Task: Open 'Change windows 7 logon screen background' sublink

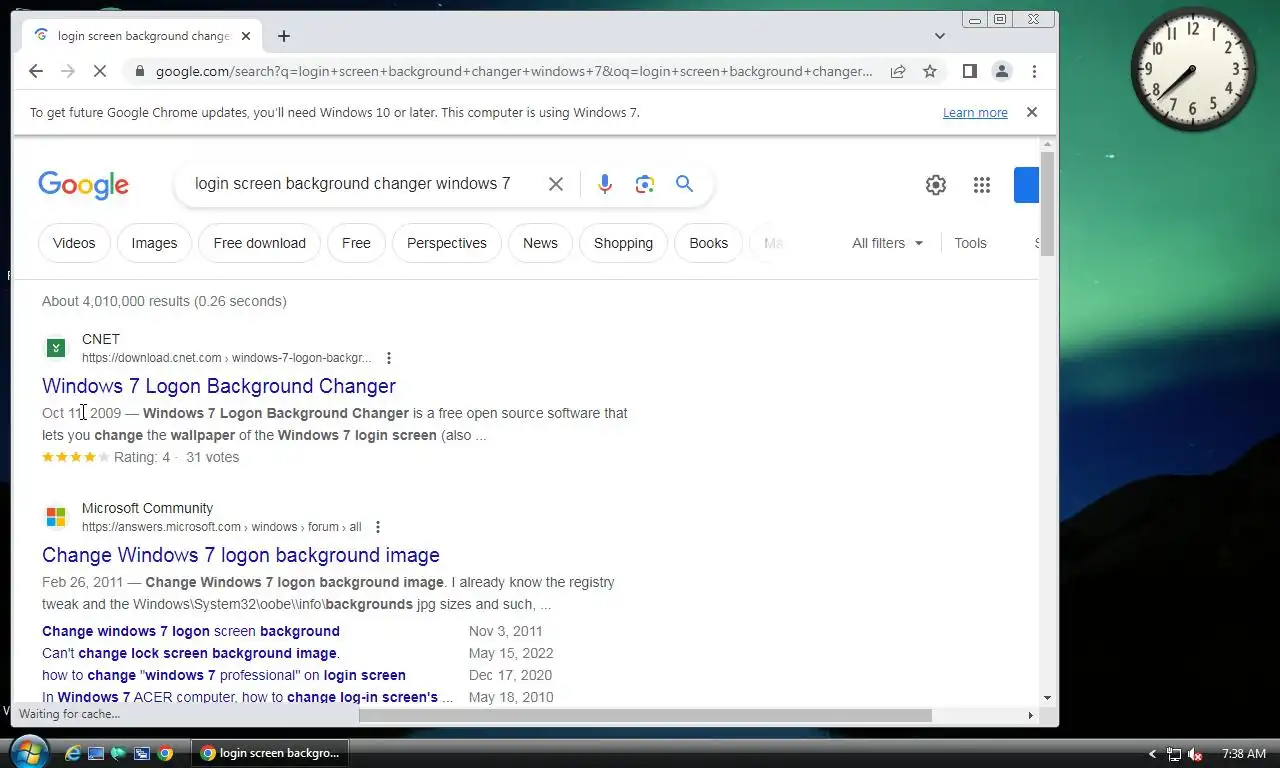Action: 191,631
